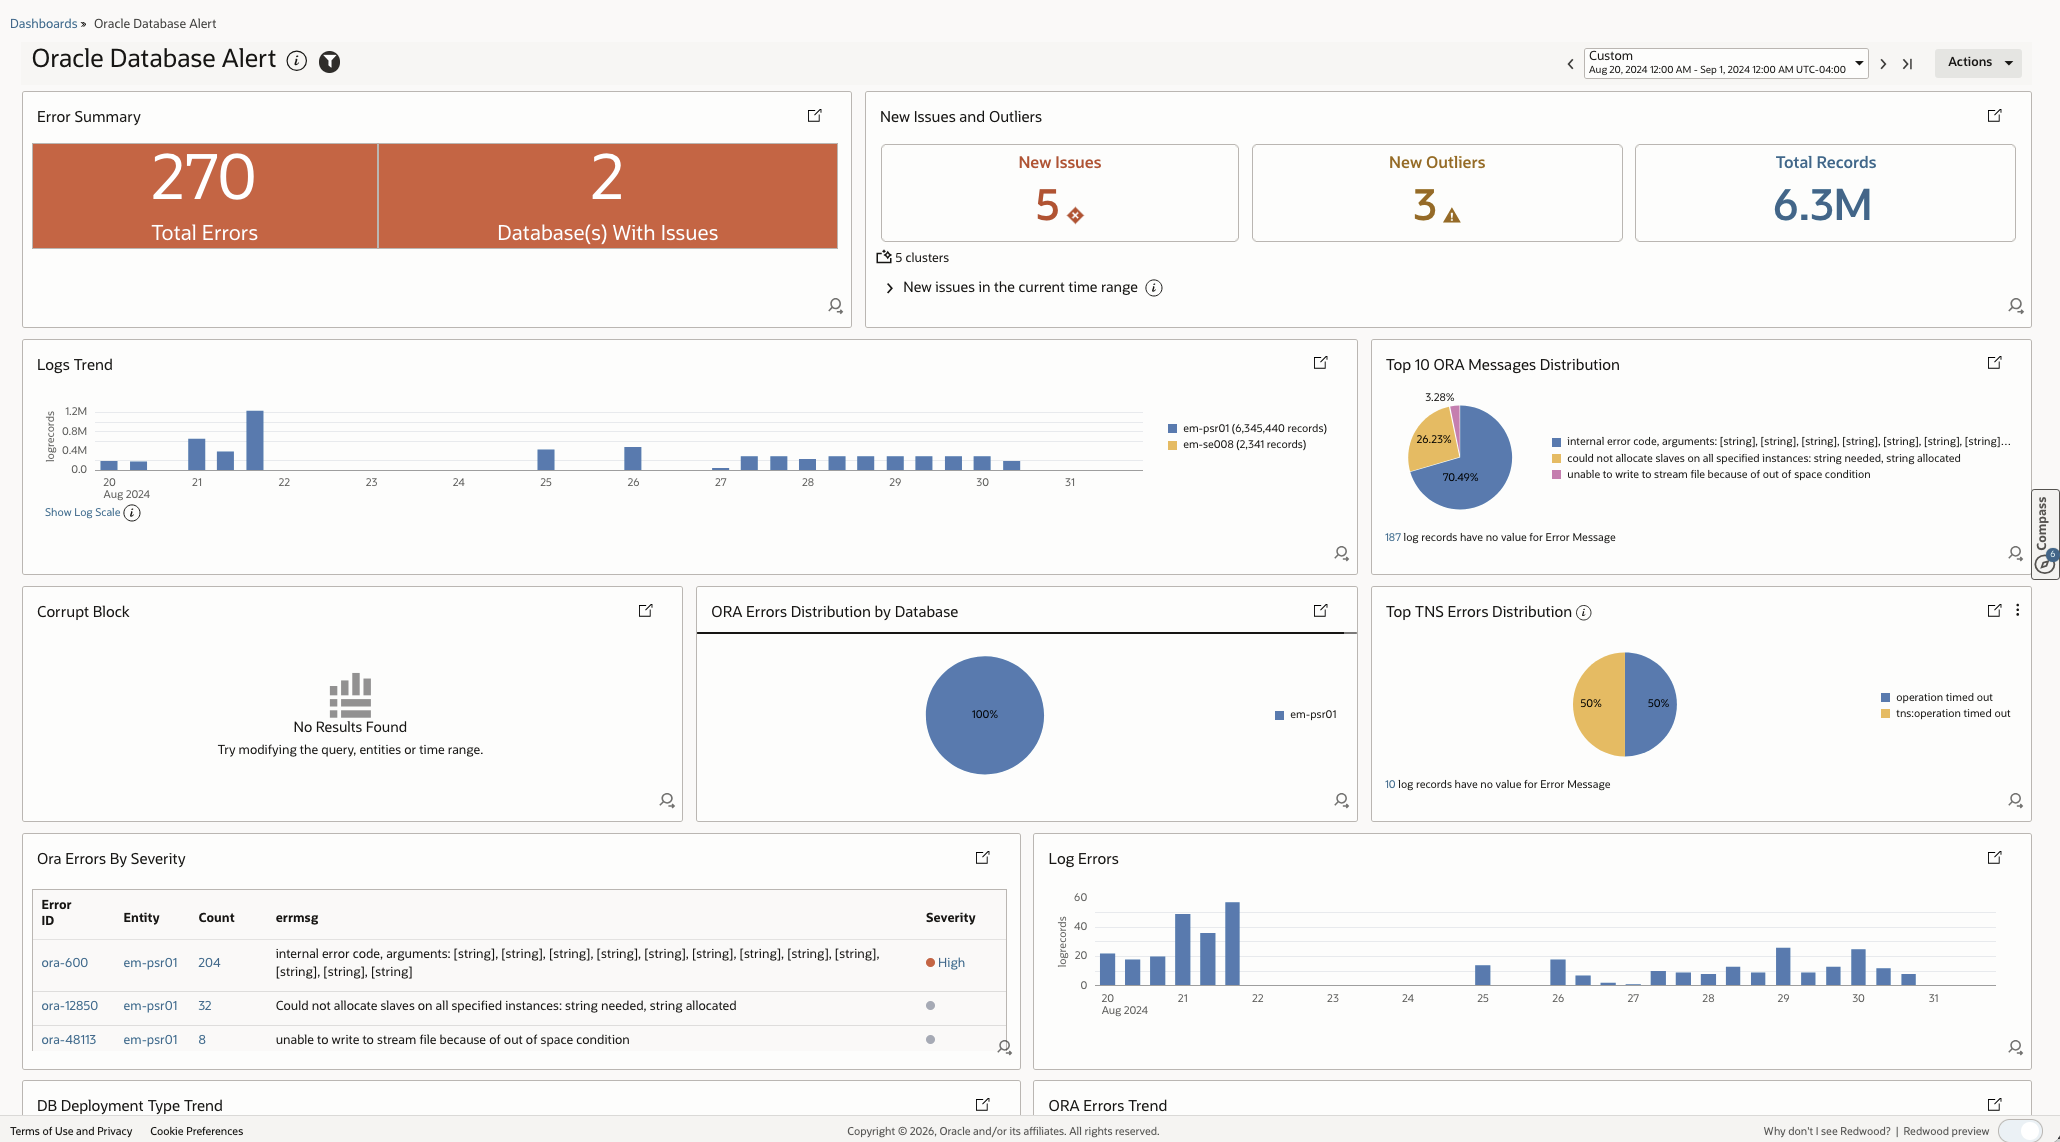Click the Show Log Scale info icon
This screenshot has height=1142, width=2060.
tap(132, 513)
